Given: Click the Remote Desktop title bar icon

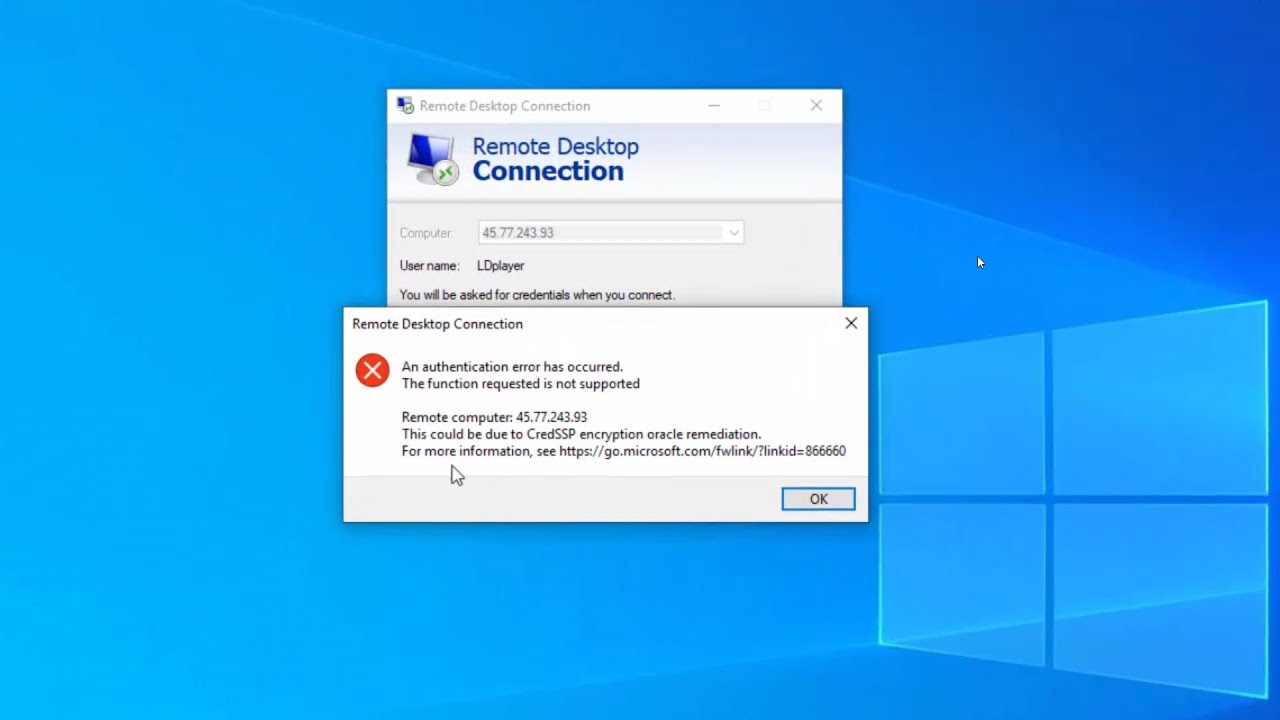Looking at the screenshot, I should pos(405,105).
